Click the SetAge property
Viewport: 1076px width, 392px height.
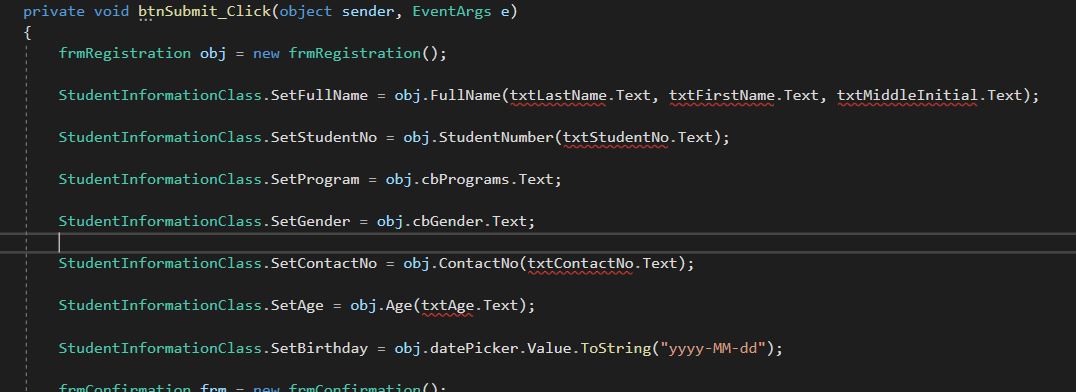click(298, 305)
